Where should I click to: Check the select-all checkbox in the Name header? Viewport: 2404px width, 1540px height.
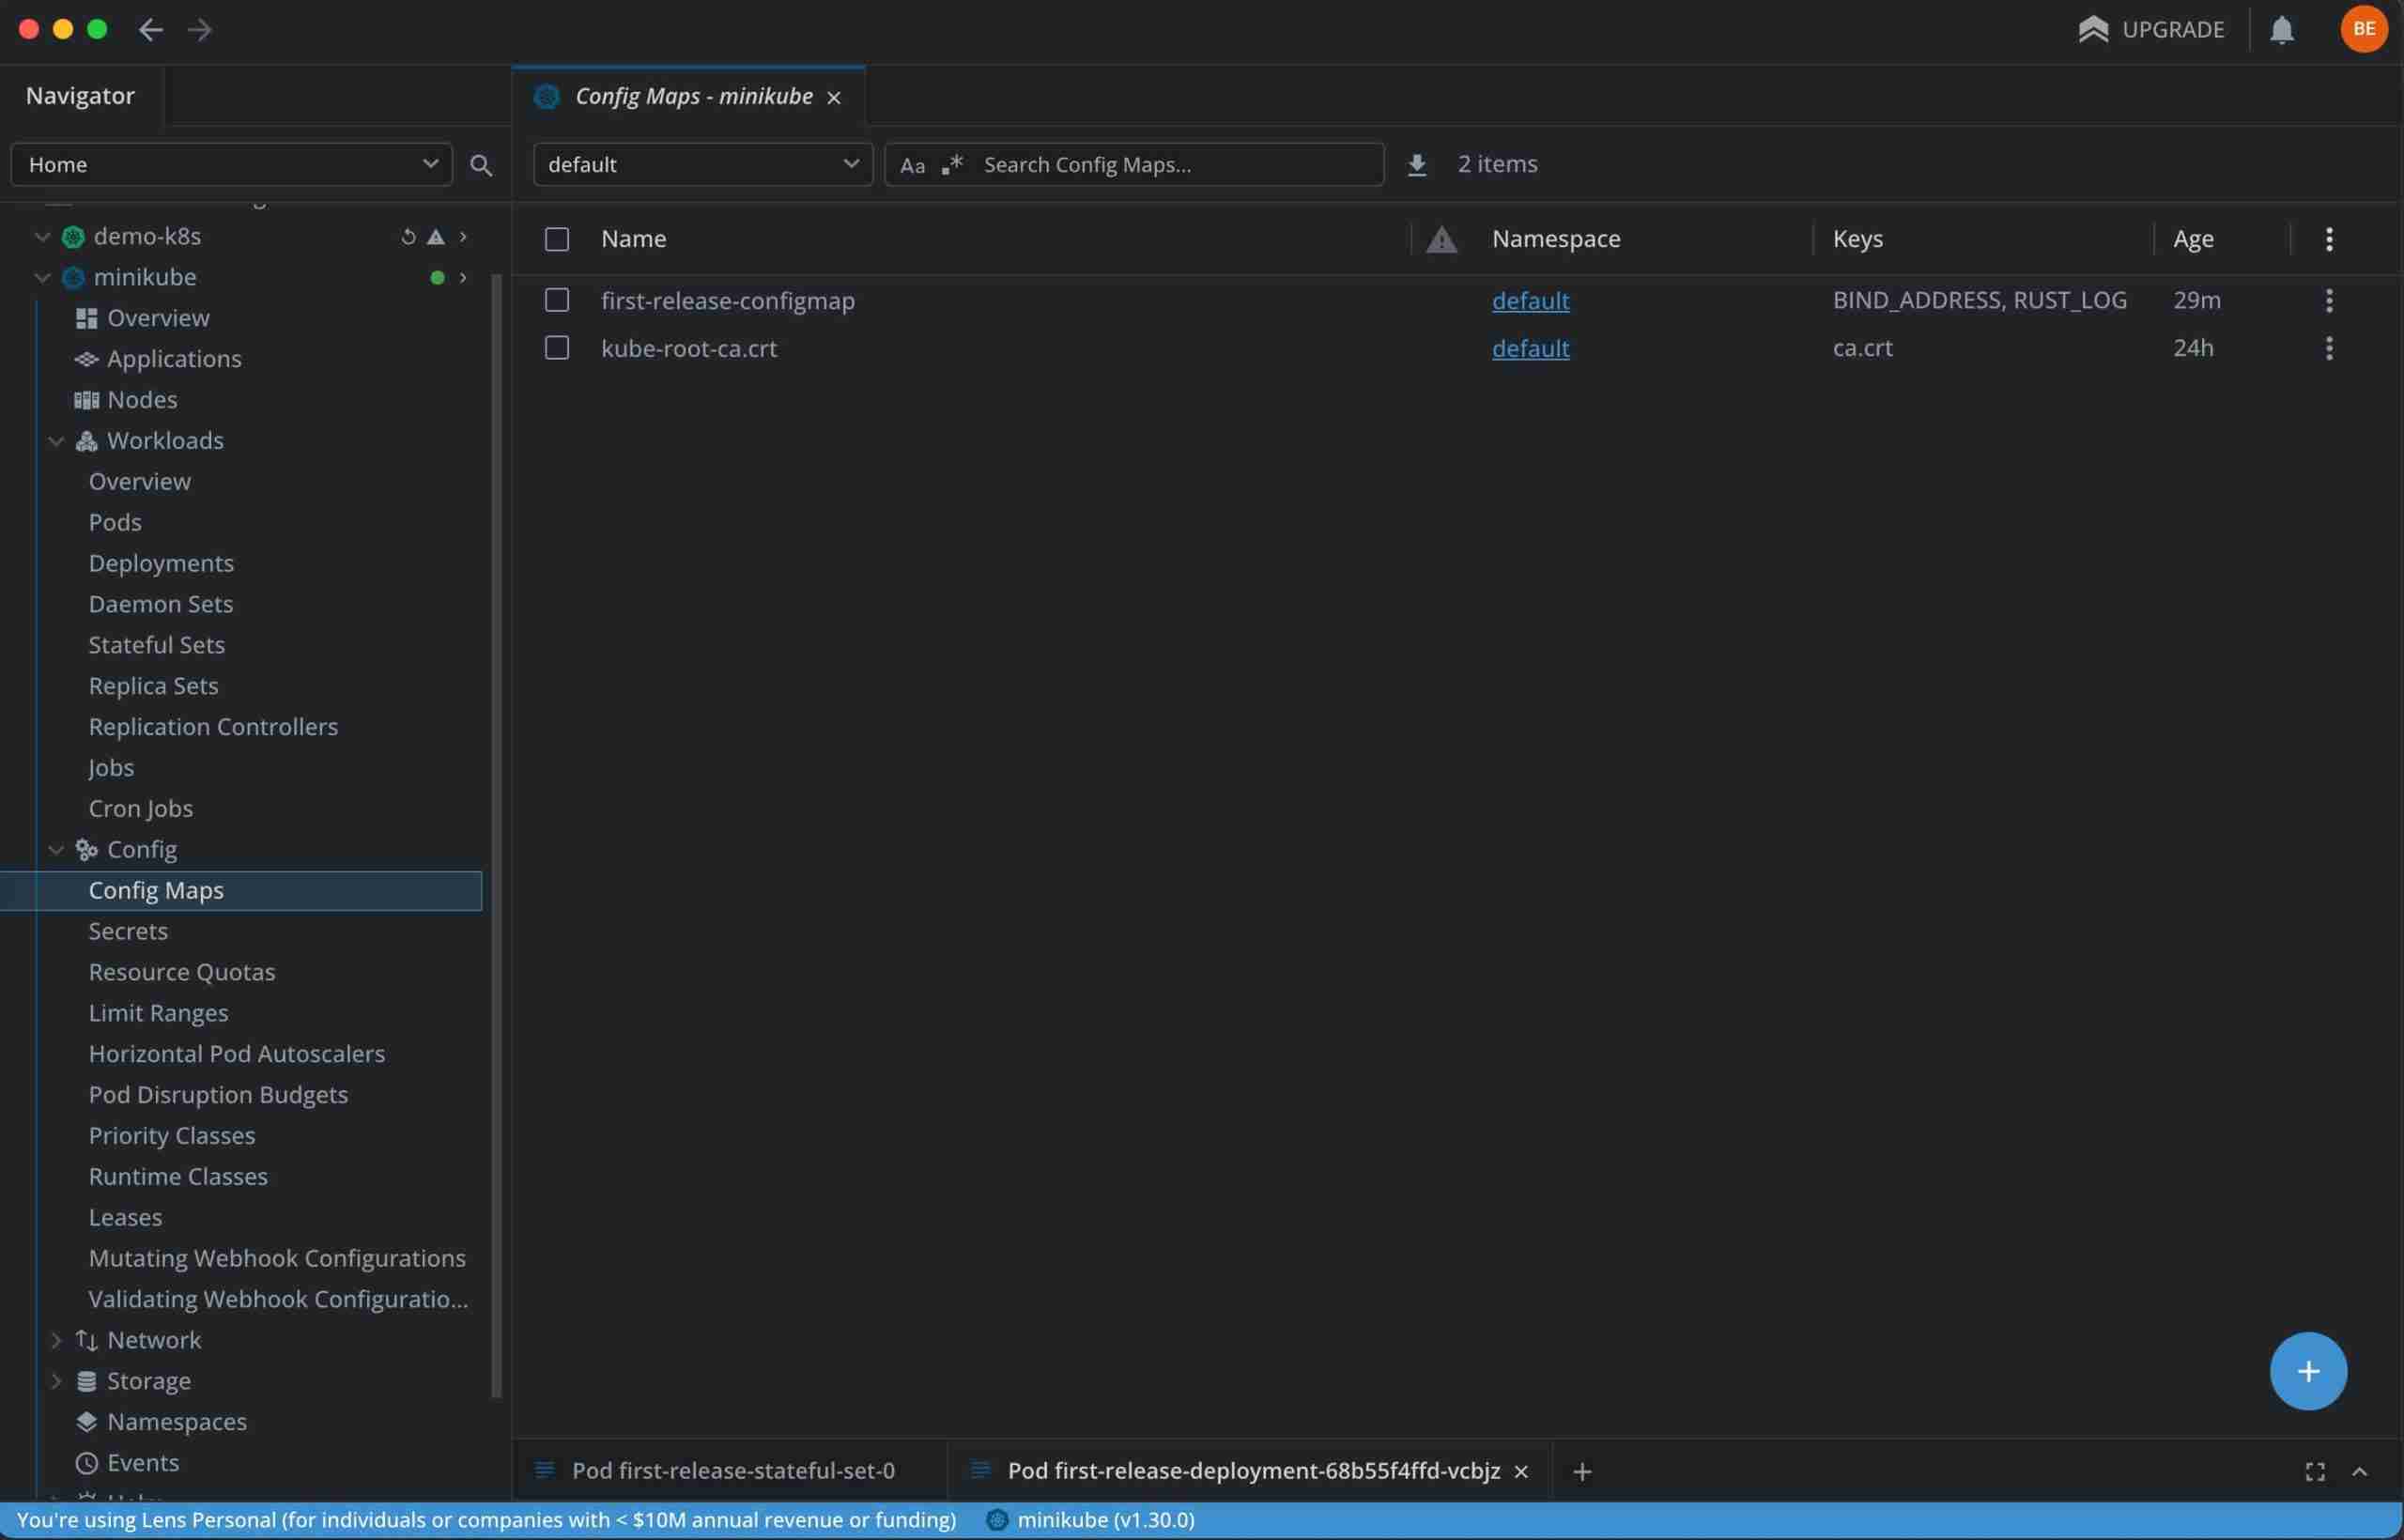point(557,239)
